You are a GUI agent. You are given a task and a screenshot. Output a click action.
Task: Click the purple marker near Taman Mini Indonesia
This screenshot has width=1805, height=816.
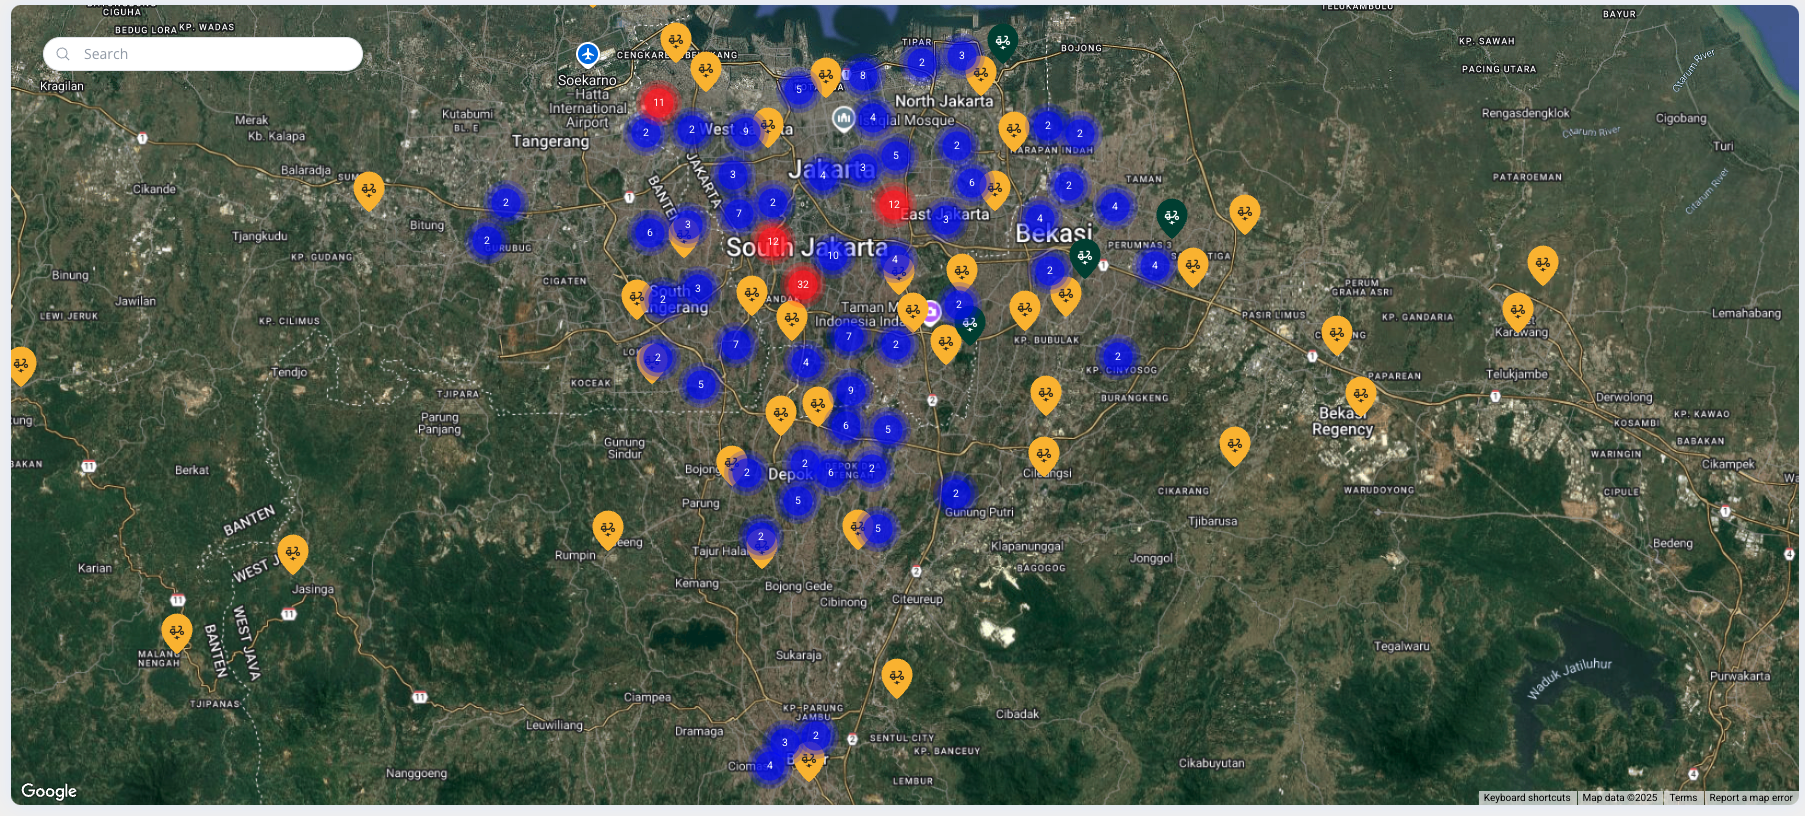[931, 312]
